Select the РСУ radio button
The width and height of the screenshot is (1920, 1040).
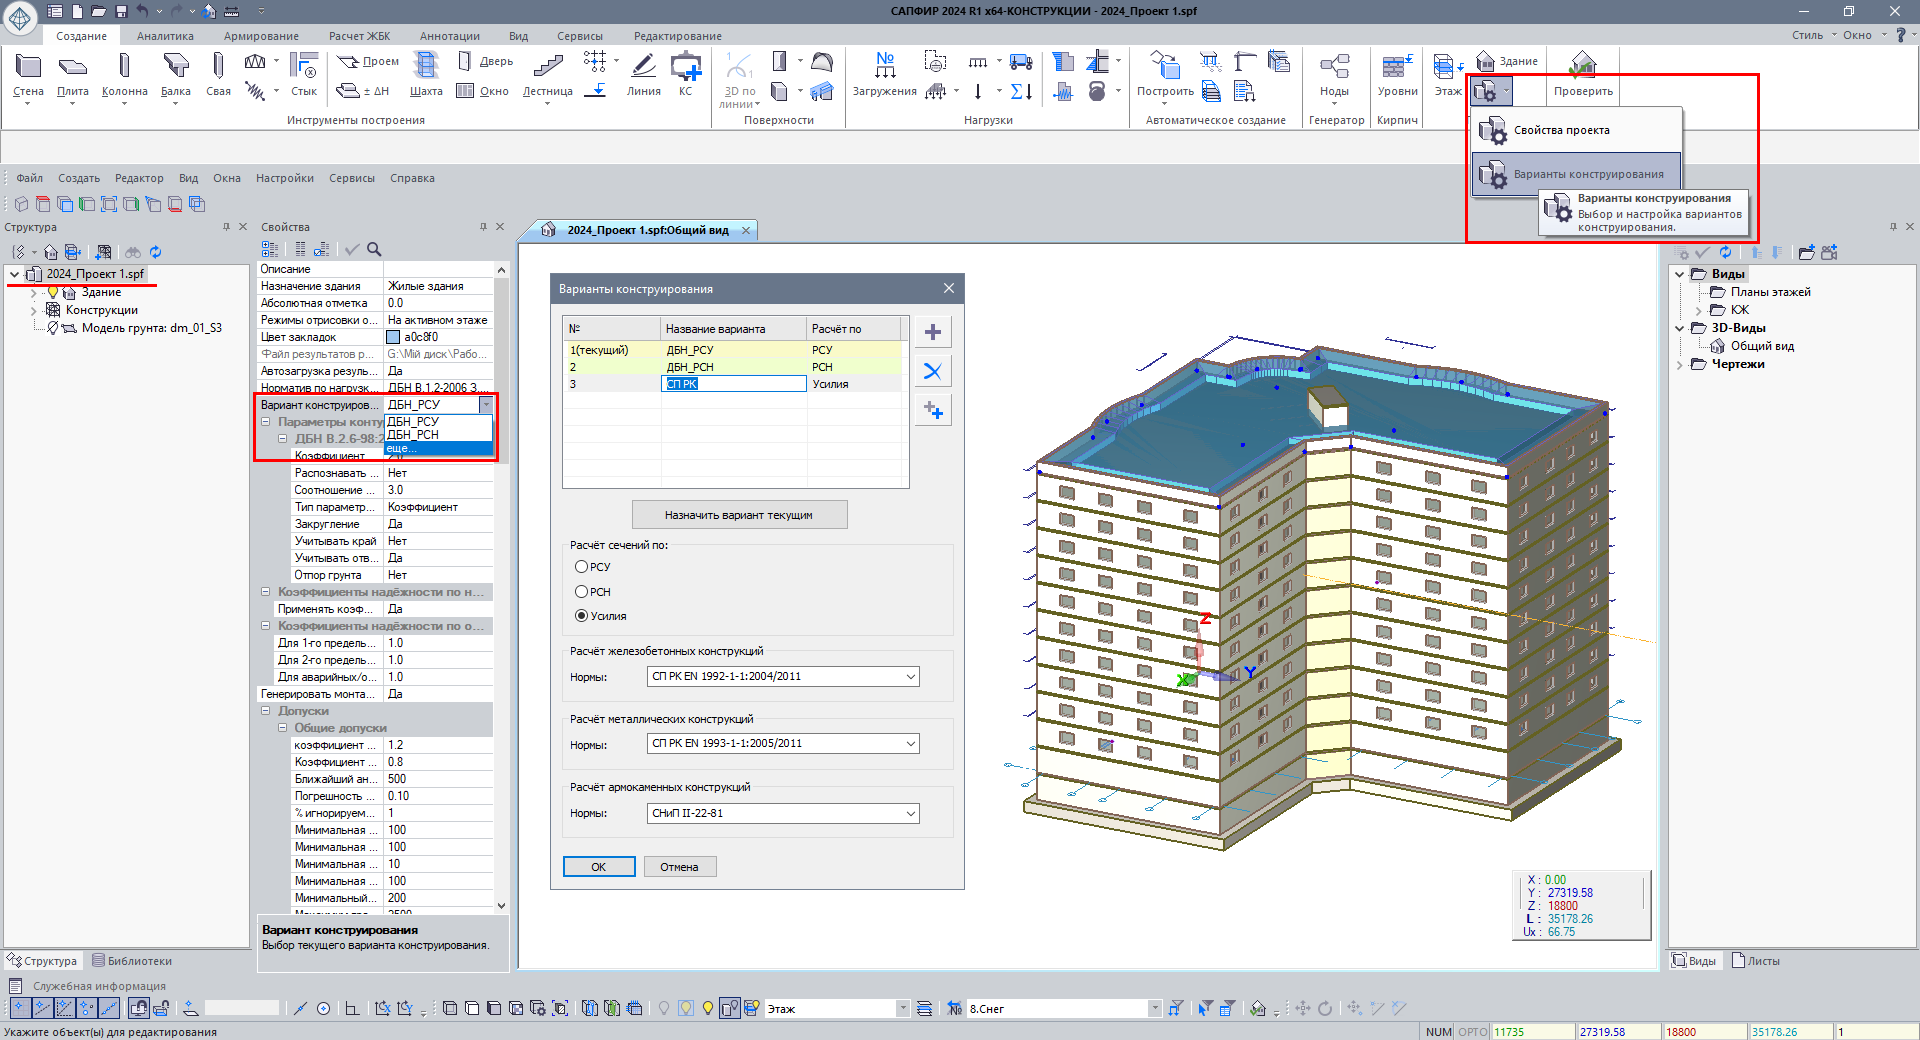tap(581, 567)
